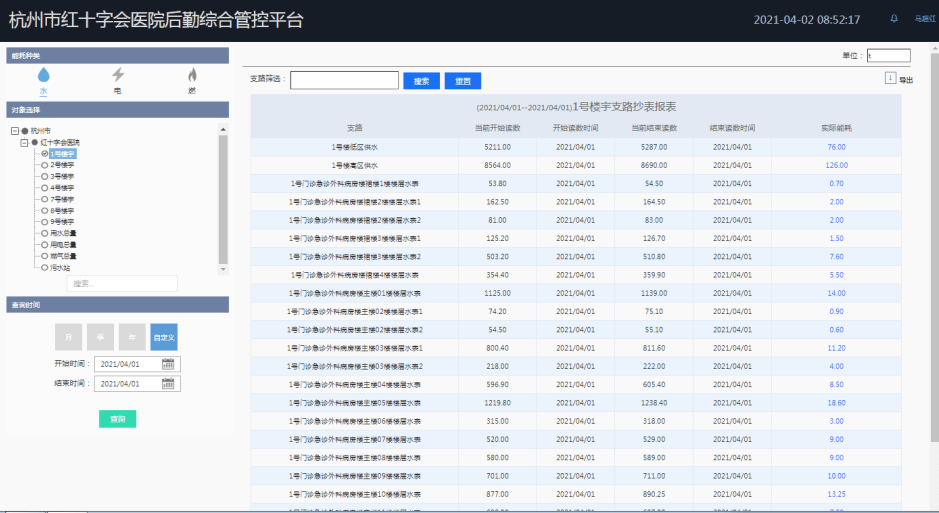Click the 结束时间 date field
Viewport: 939px width, 513px height.
tap(137, 384)
